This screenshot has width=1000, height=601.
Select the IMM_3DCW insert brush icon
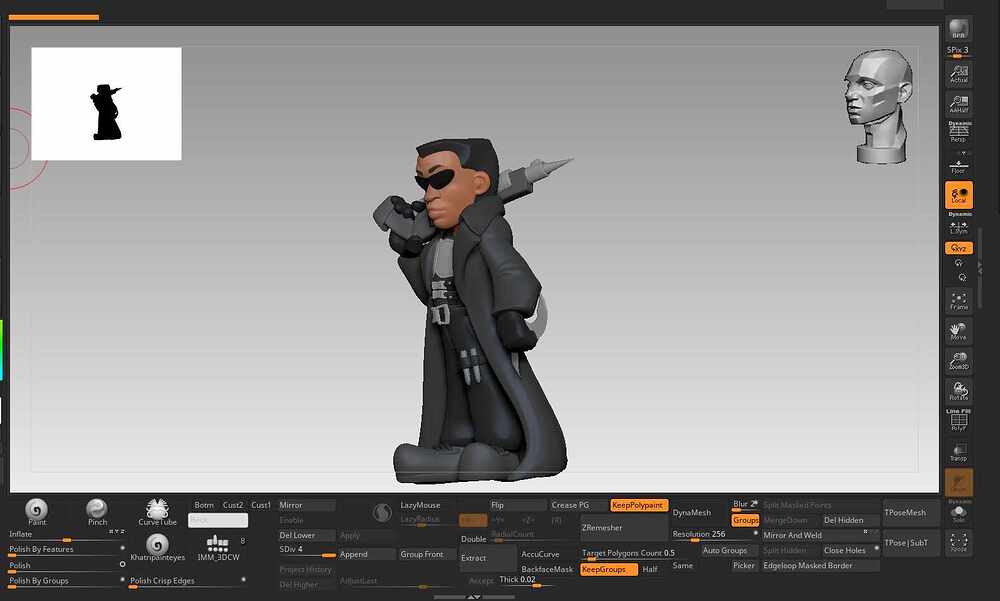point(217,547)
